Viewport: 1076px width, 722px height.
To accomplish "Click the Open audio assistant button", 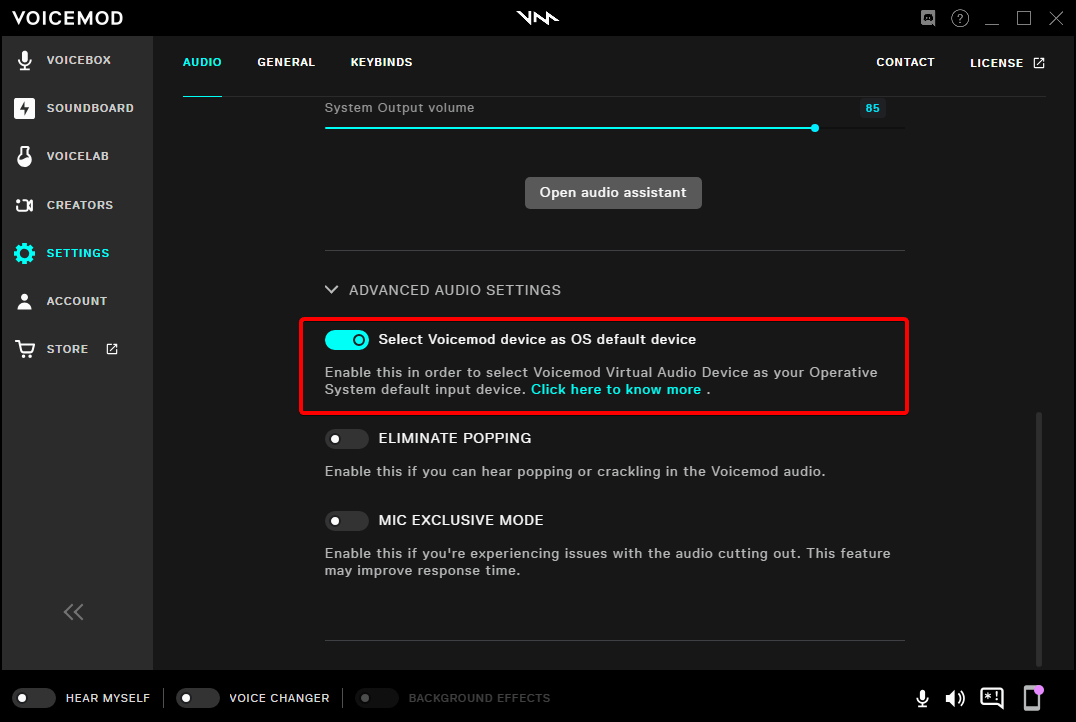I will [613, 192].
